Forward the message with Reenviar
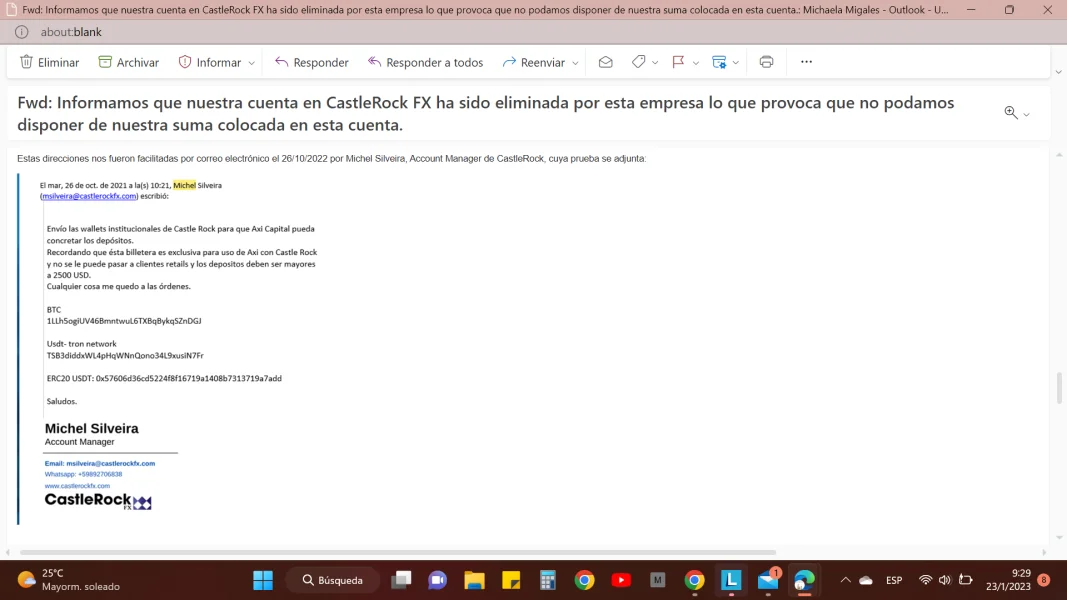The image size is (1067, 600). click(x=534, y=62)
